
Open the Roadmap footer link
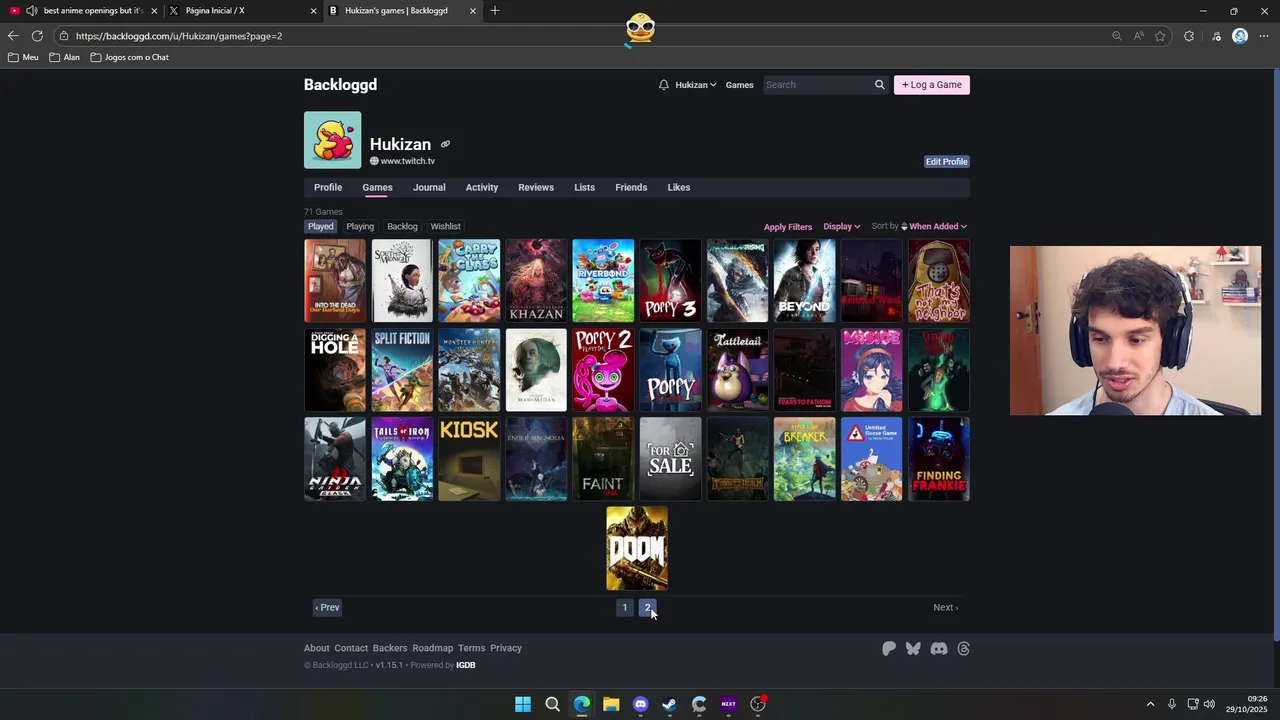(433, 649)
